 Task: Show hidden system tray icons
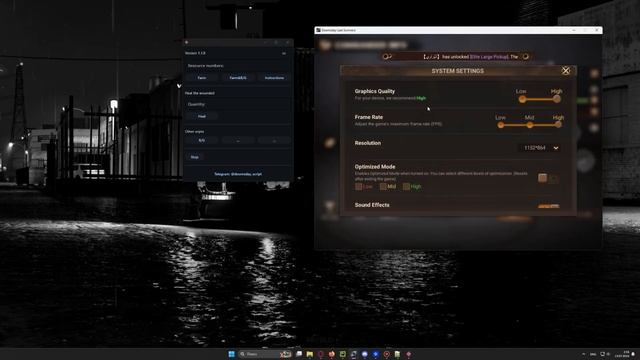584,354
